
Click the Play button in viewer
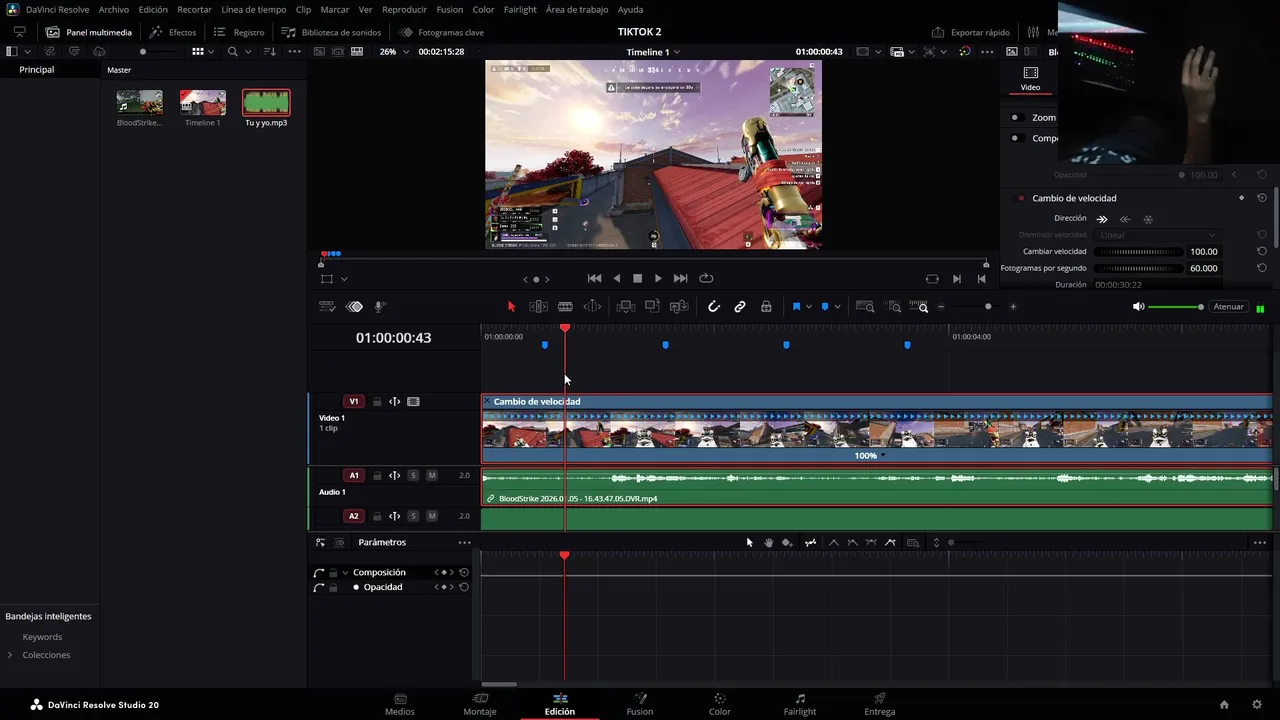[x=658, y=279]
